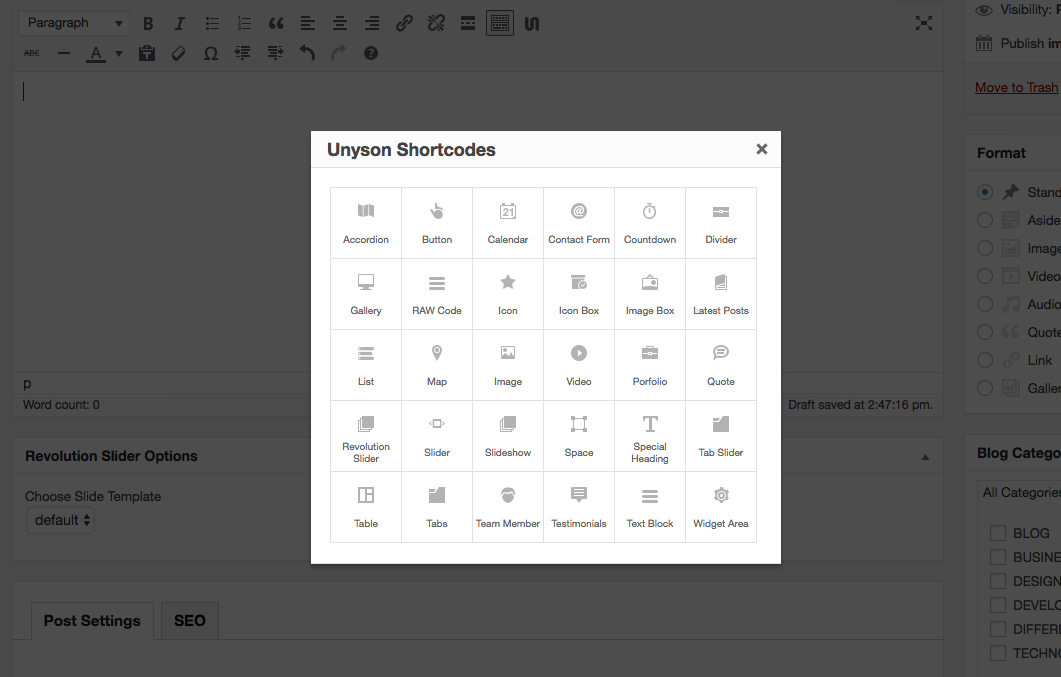
Task: Insert a numbered list
Action: click(x=244, y=24)
